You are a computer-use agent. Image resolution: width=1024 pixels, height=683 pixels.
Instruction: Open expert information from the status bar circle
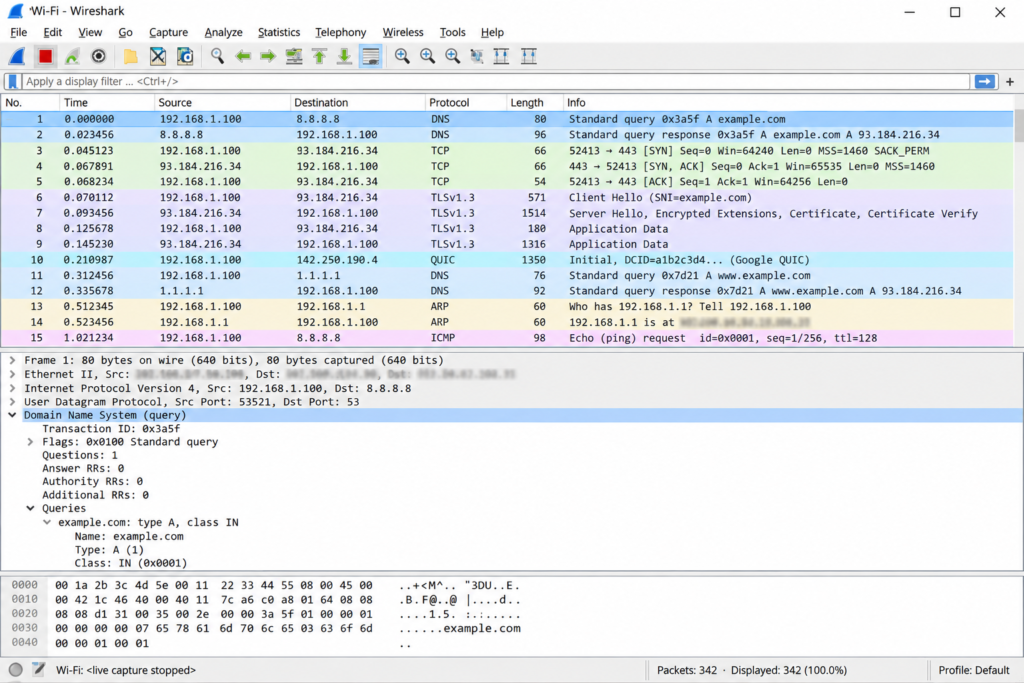coord(16,670)
